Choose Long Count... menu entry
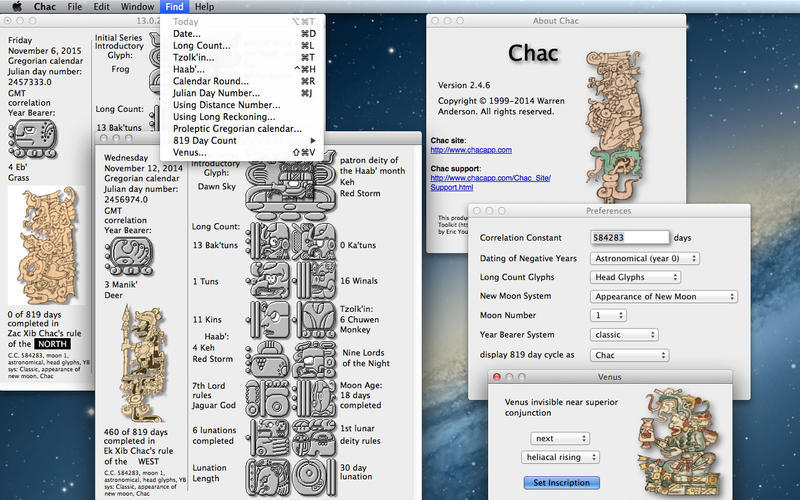800x500 pixels. [243, 45]
